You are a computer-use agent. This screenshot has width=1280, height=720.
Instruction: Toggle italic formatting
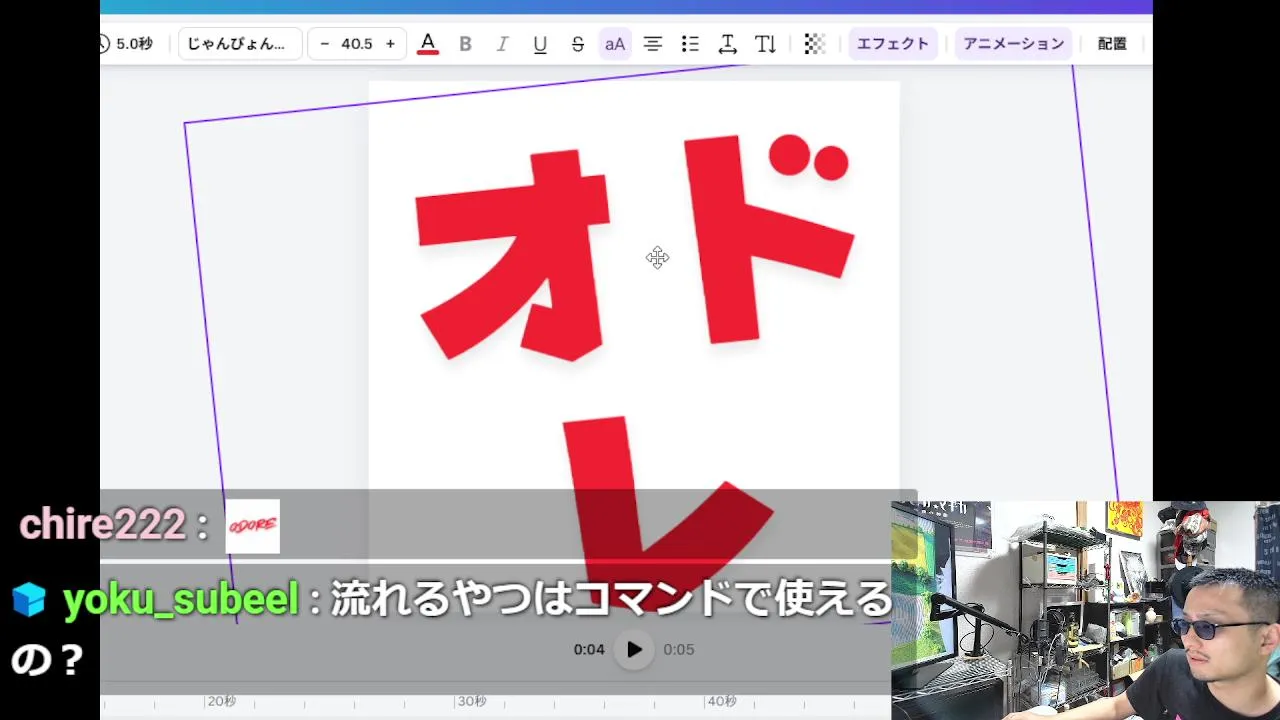[502, 44]
